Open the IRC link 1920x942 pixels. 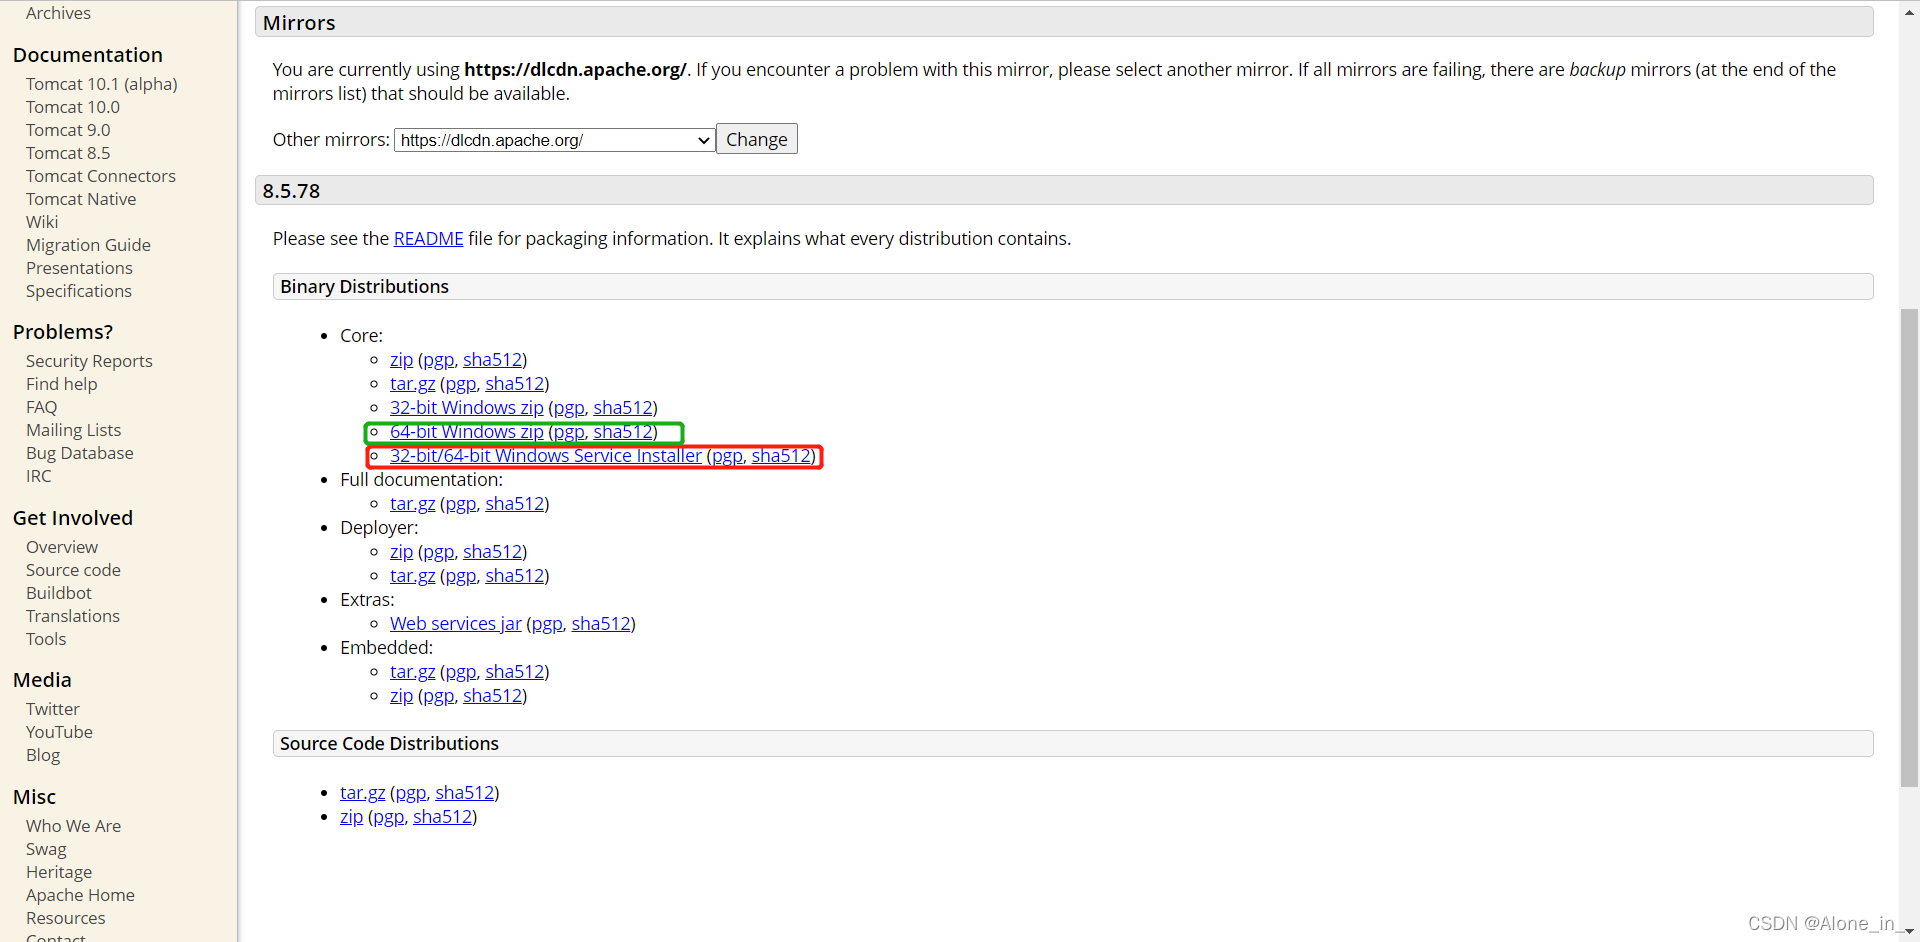click(39, 476)
